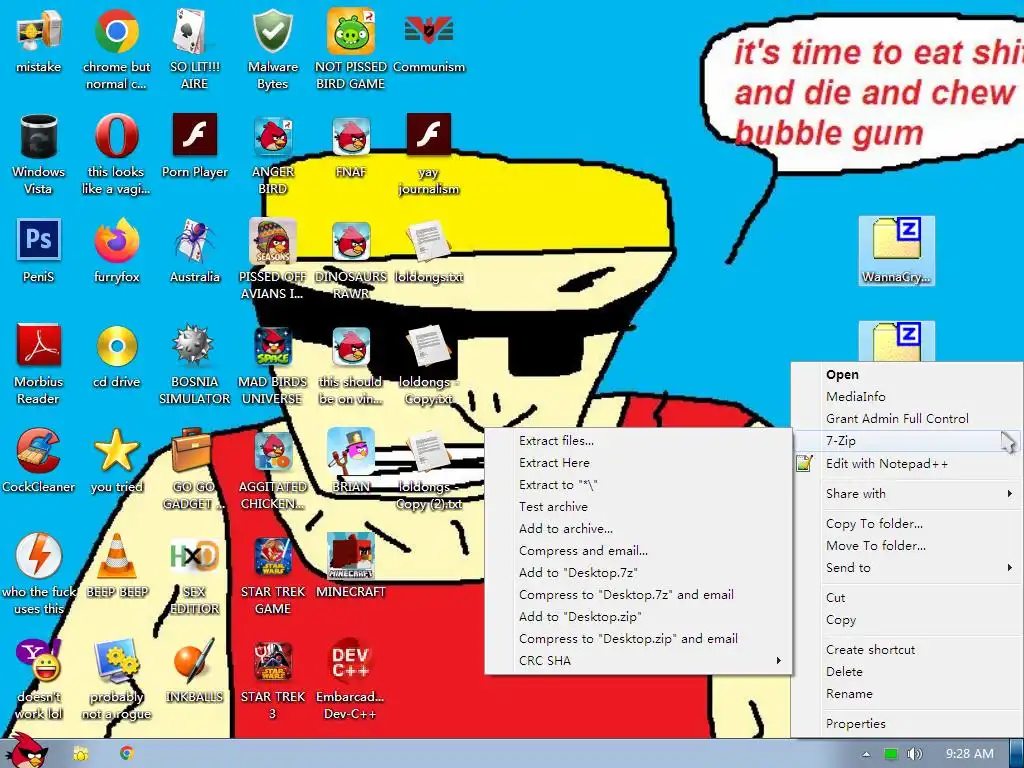Image resolution: width=1024 pixels, height=768 pixels.
Task: Click the 'MINECRAFT' desktop icon
Action: point(351,555)
